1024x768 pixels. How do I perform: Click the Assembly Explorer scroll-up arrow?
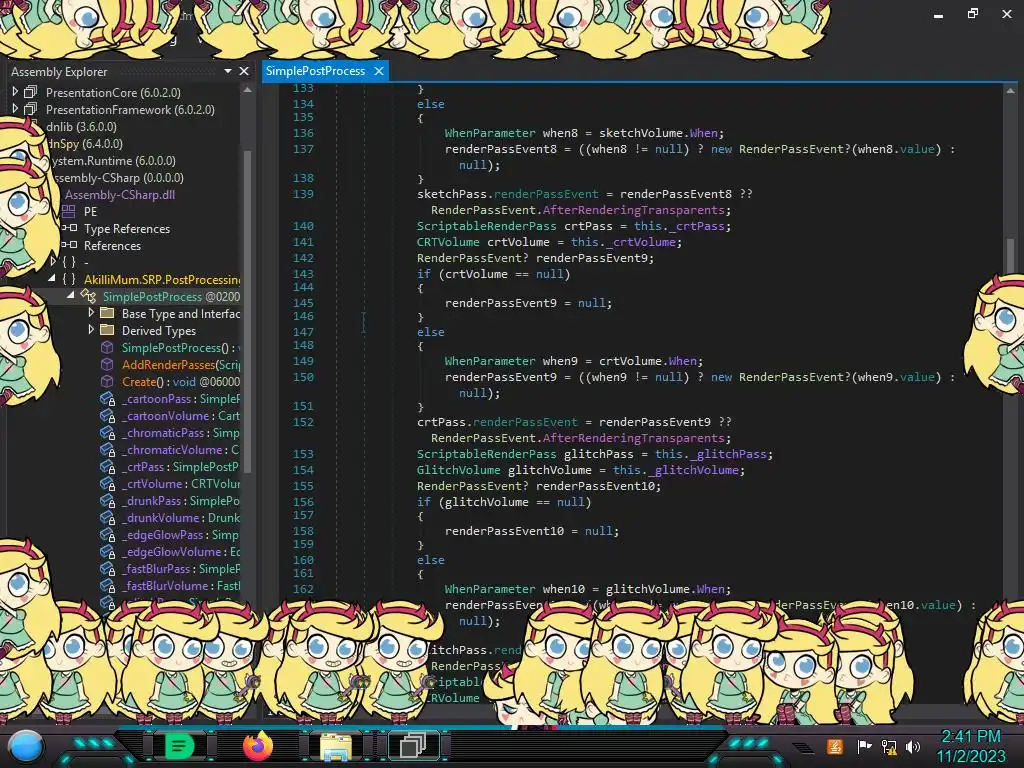pyautogui.click(x=247, y=90)
